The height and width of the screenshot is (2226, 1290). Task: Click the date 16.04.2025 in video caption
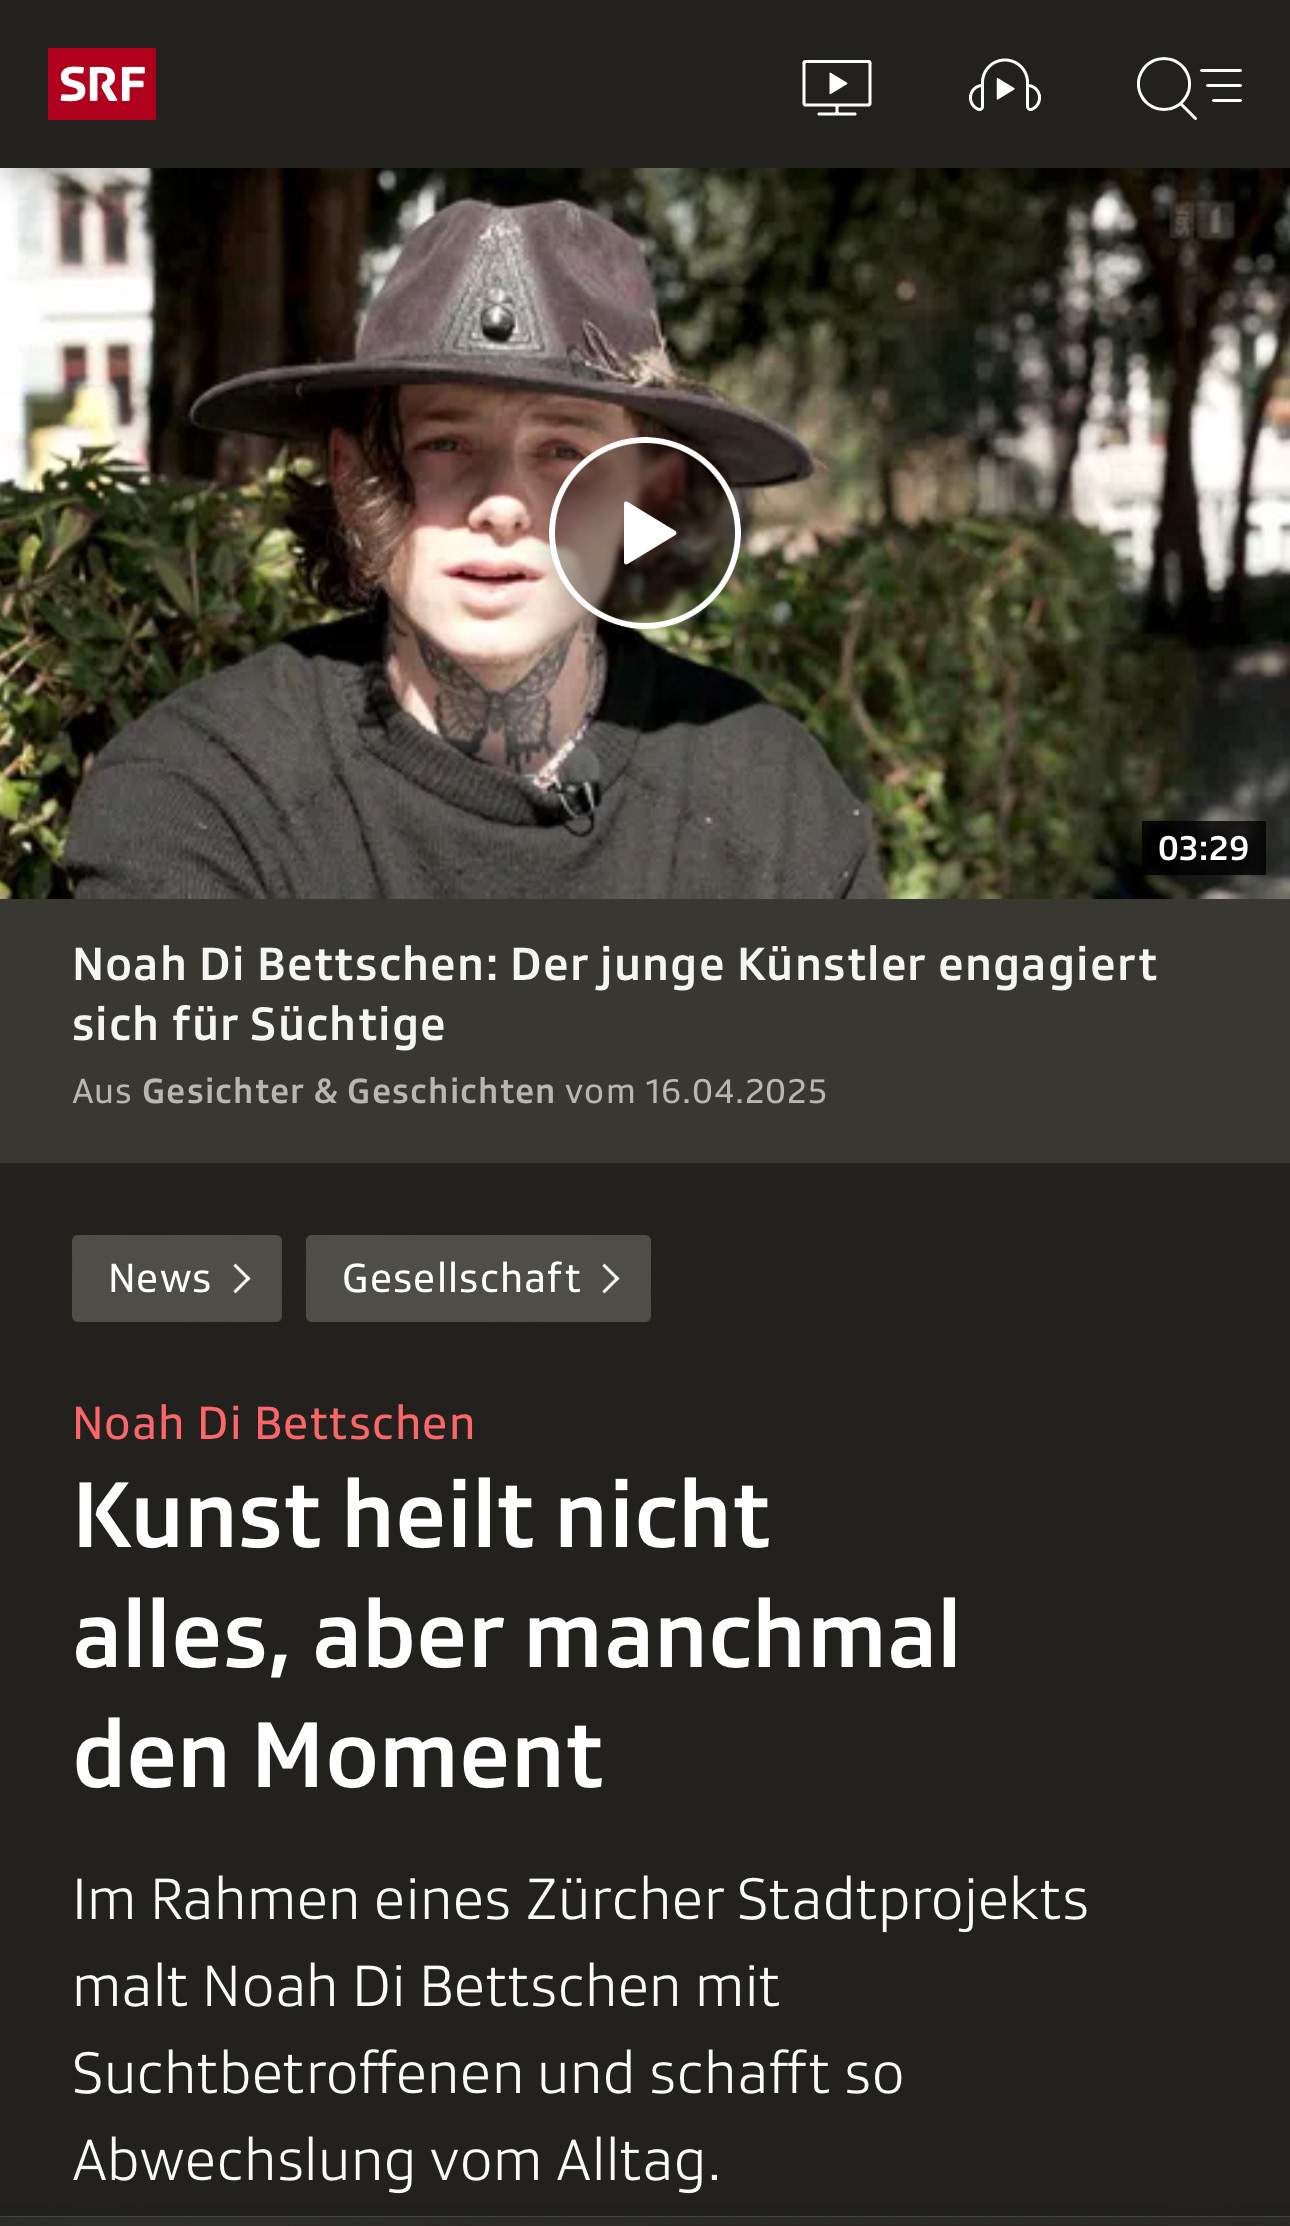pos(736,1091)
